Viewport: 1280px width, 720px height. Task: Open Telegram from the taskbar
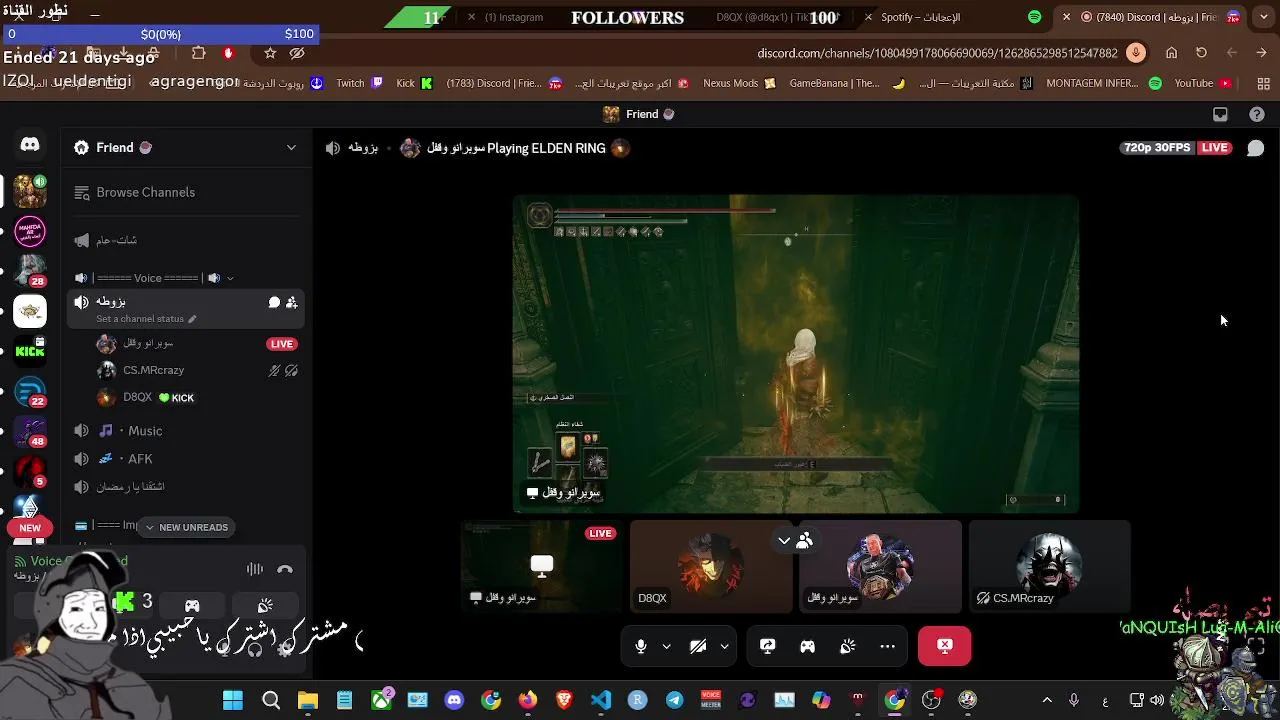(x=674, y=700)
